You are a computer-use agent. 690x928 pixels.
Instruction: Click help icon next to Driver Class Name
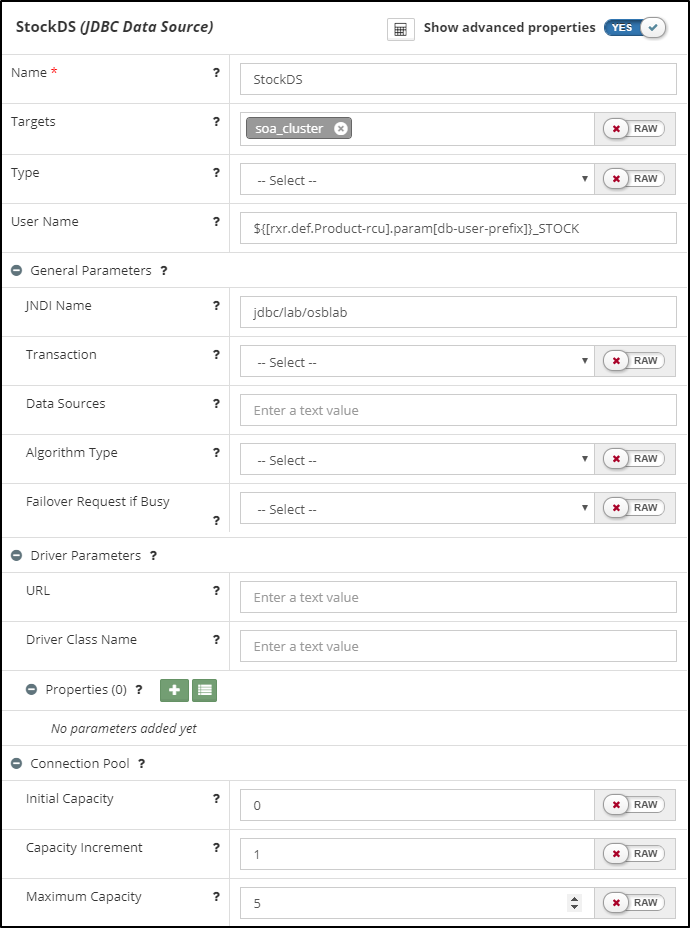tap(216, 640)
